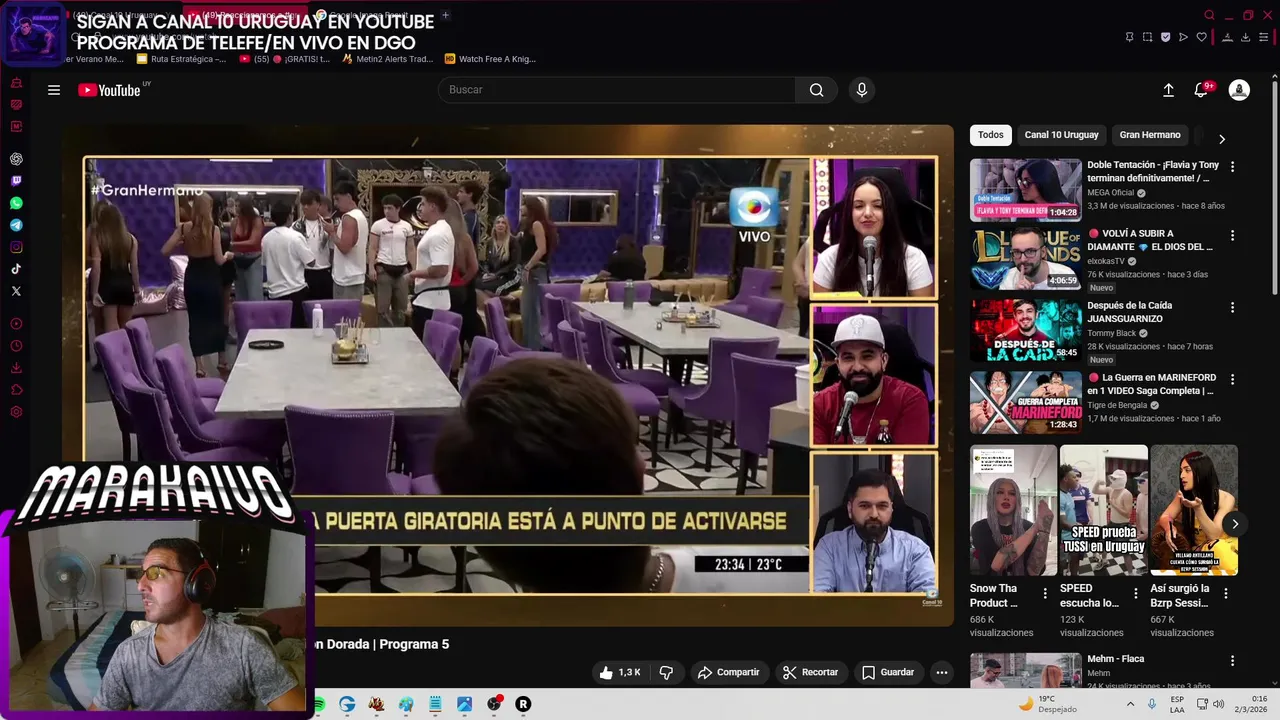Click the search magnifier button

pyautogui.click(x=816, y=90)
